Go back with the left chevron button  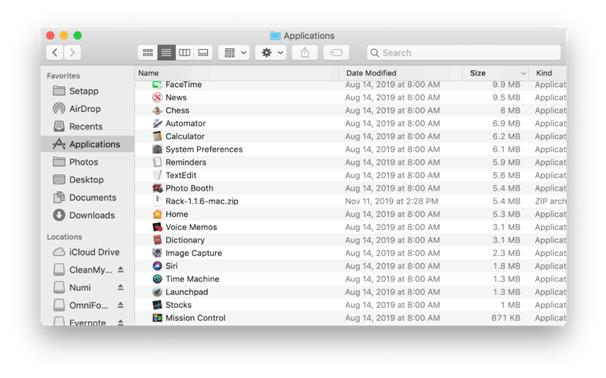(55, 53)
